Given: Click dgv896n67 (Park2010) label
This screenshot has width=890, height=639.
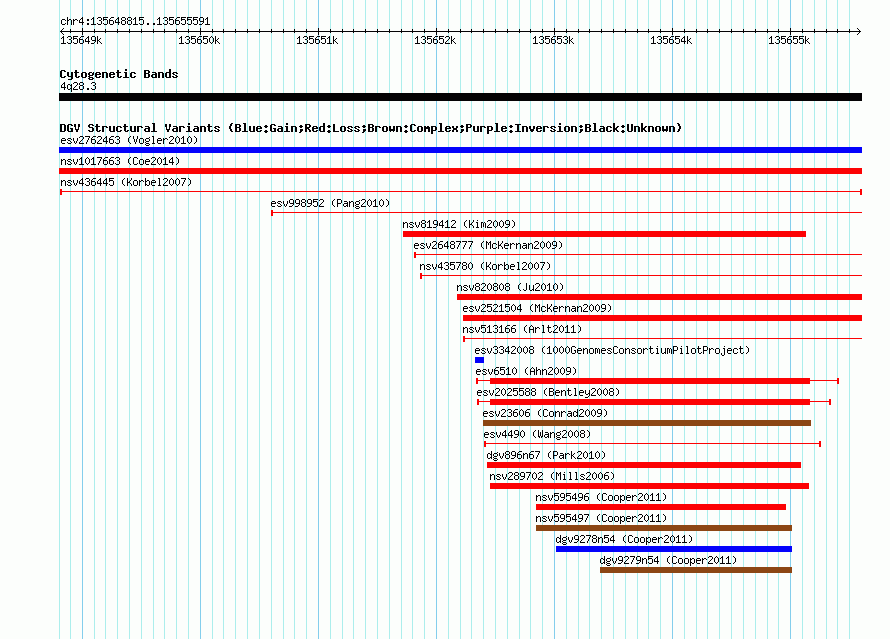Looking at the screenshot, I should point(546,455).
